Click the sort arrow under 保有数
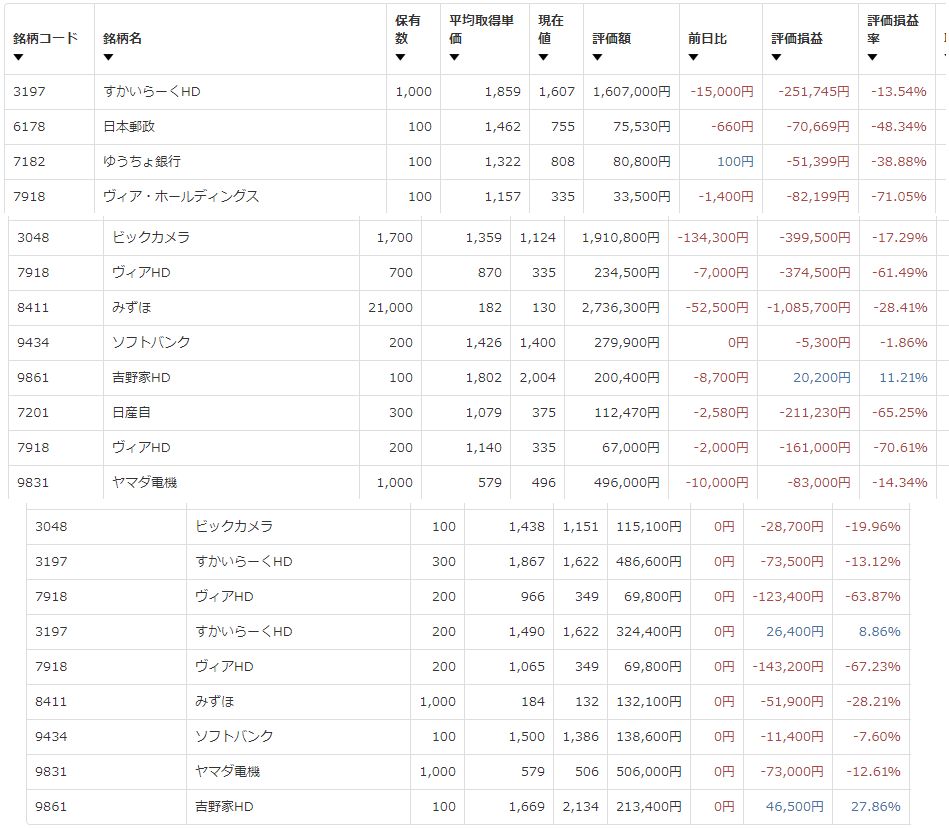The height and width of the screenshot is (828, 949). (x=400, y=57)
